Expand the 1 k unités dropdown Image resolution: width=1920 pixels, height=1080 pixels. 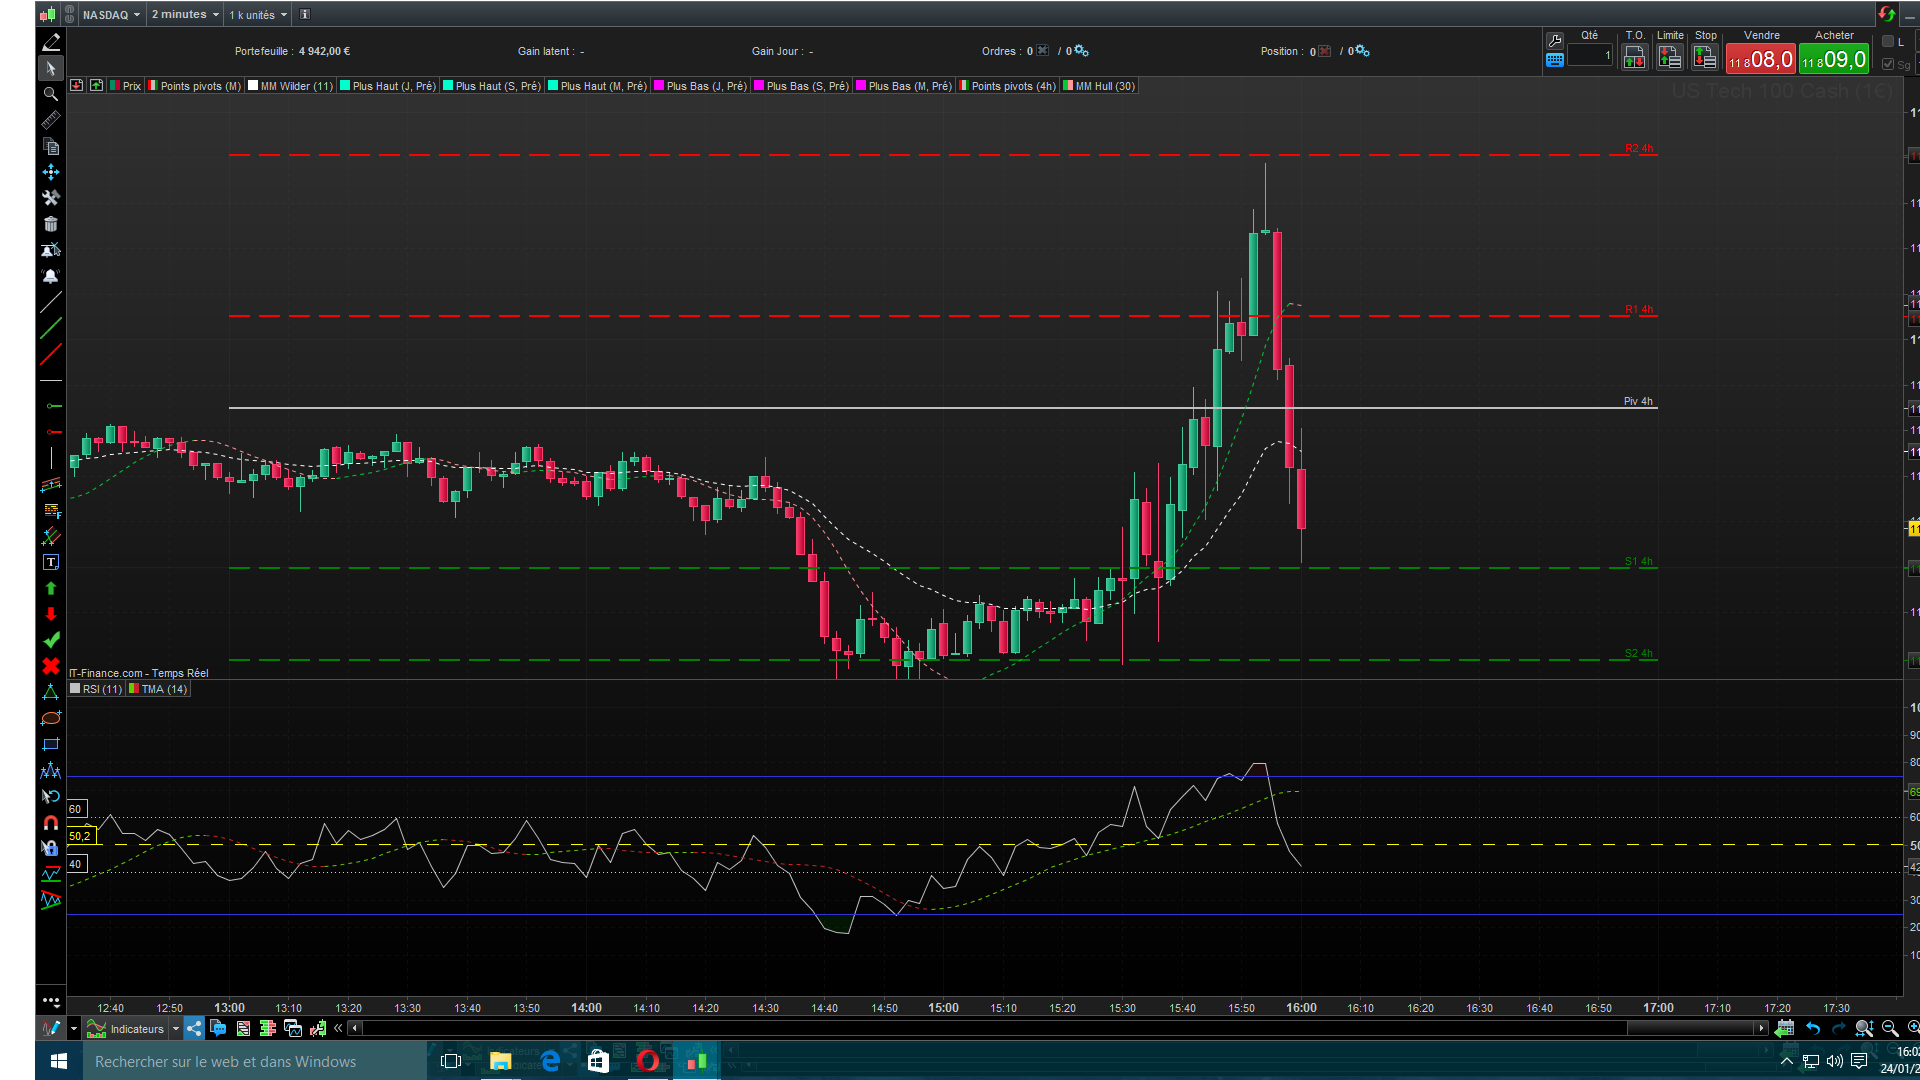(258, 15)
